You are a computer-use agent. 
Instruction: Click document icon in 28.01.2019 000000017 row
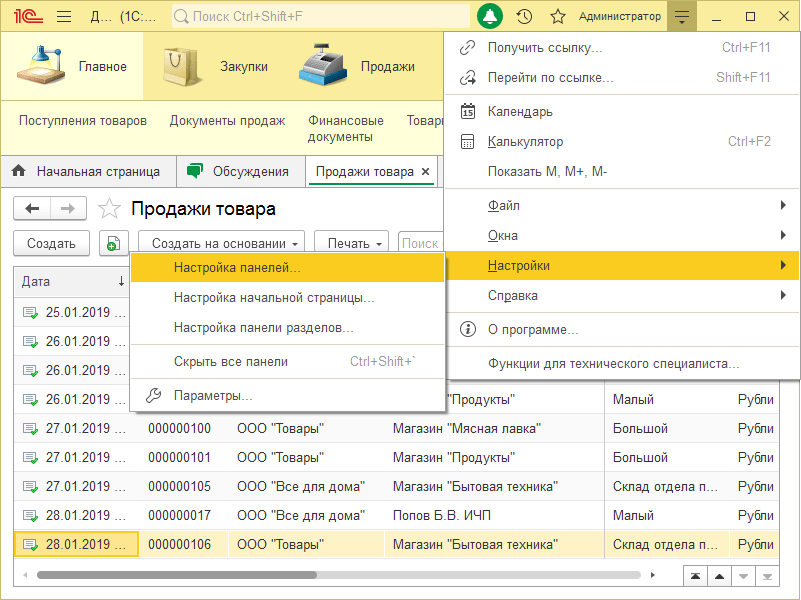(x=31, y=516)
